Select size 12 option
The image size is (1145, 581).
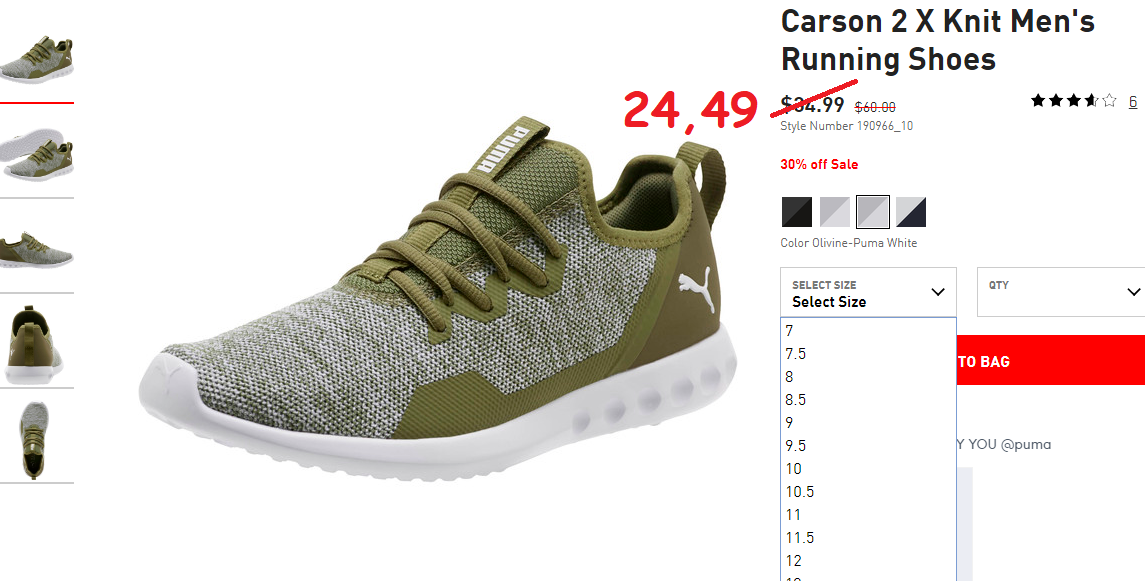868,561
